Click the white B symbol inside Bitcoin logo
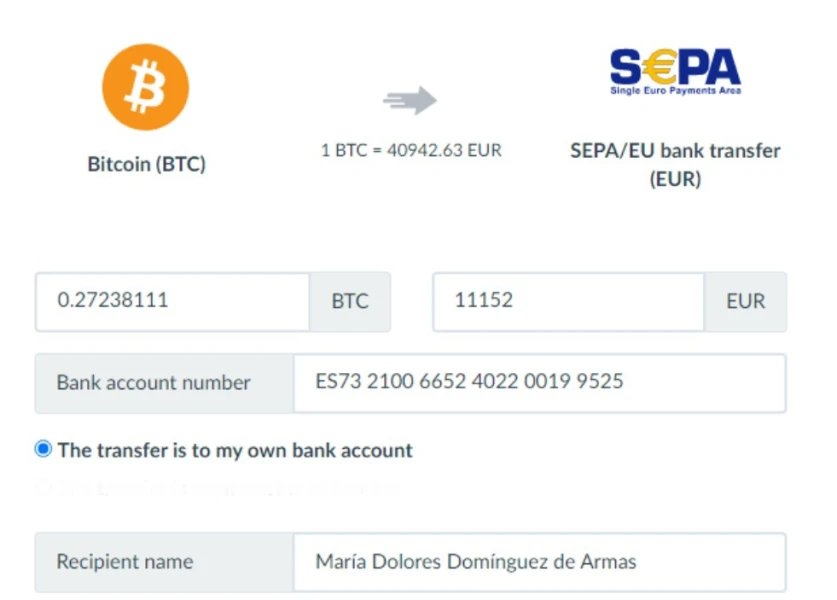Image resolution: width=837 pixels, height=600 pixels. (146, 87)
